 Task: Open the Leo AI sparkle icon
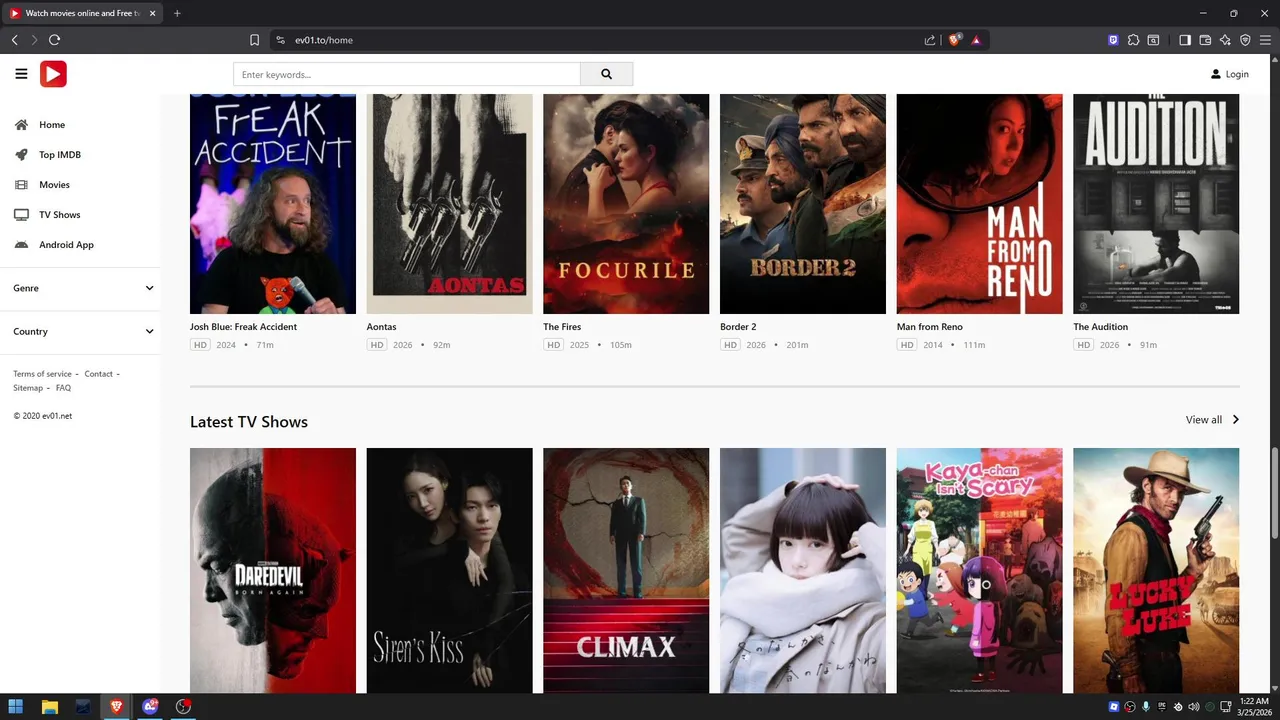tap(1225, 40)
